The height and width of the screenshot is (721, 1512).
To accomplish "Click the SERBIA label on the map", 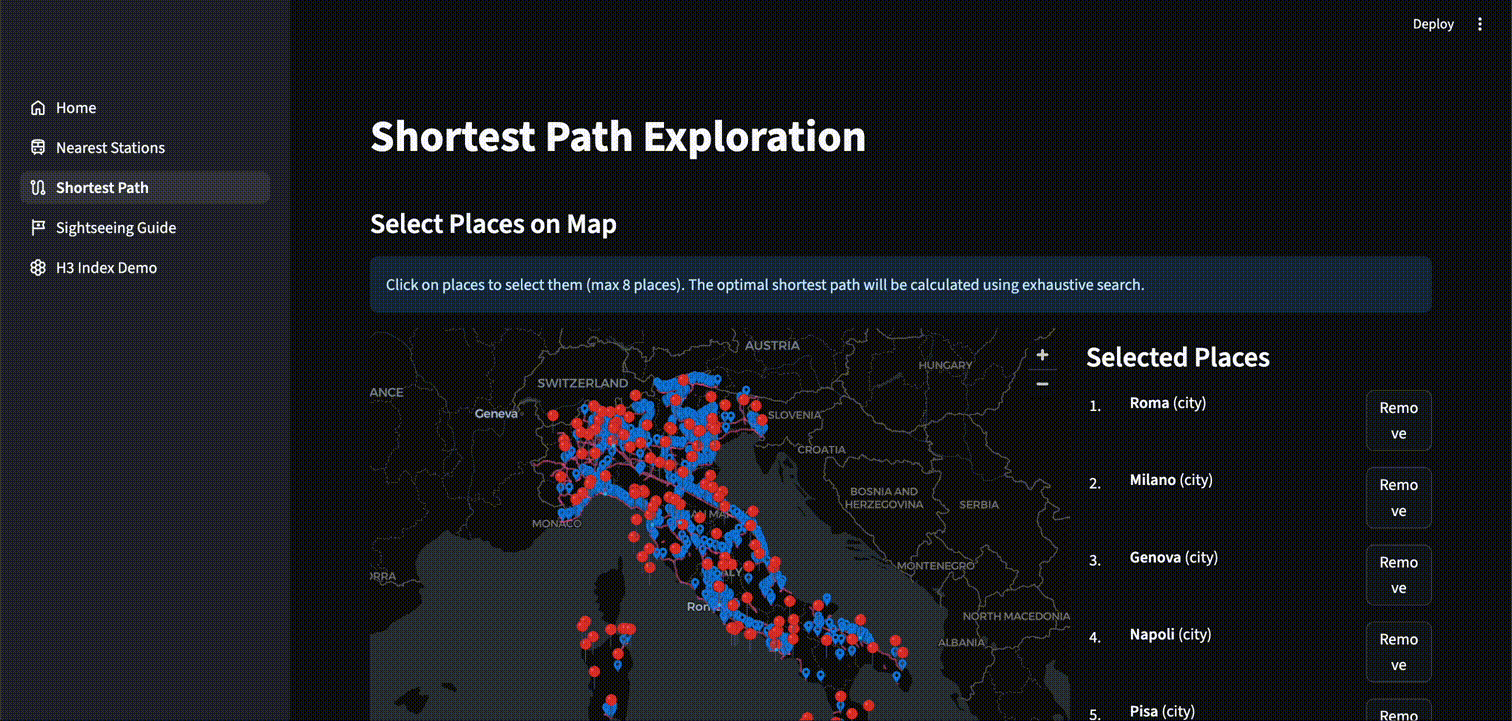I will tap(978, 505).
